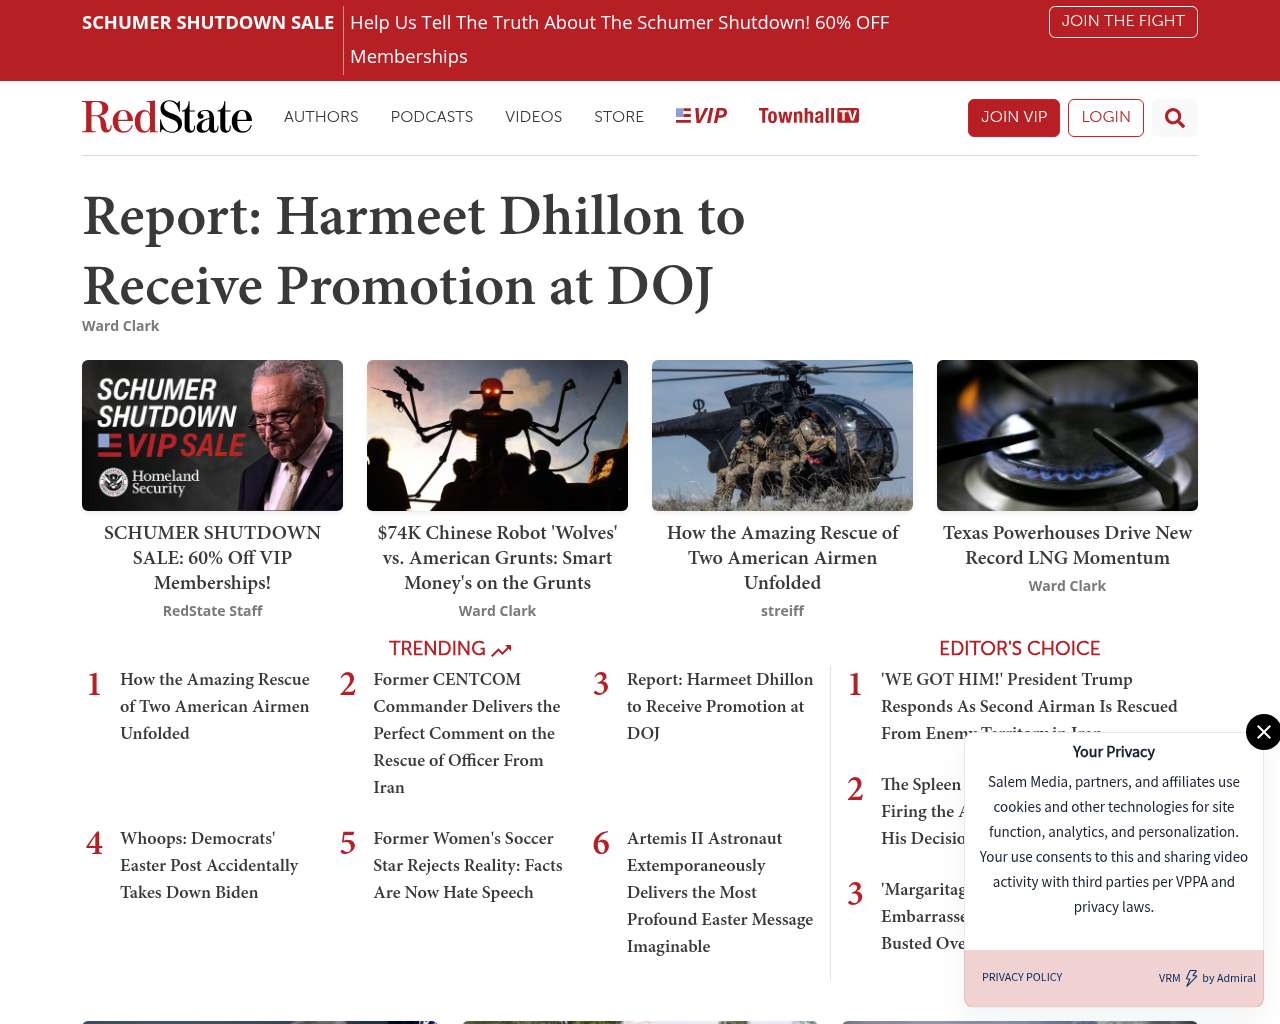1280x1024 pixels.
Task: Open the Podcasts menu item
Action: point(432,117)
